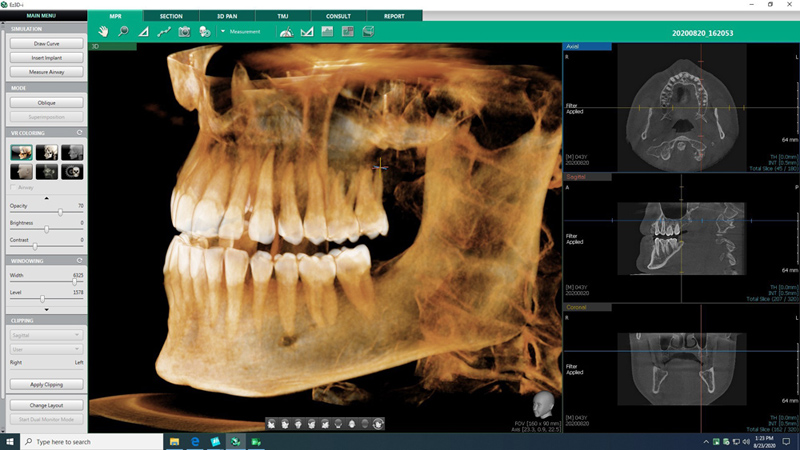Select the magnifier zoom tool
800x450 pixels.
(123, 32)
